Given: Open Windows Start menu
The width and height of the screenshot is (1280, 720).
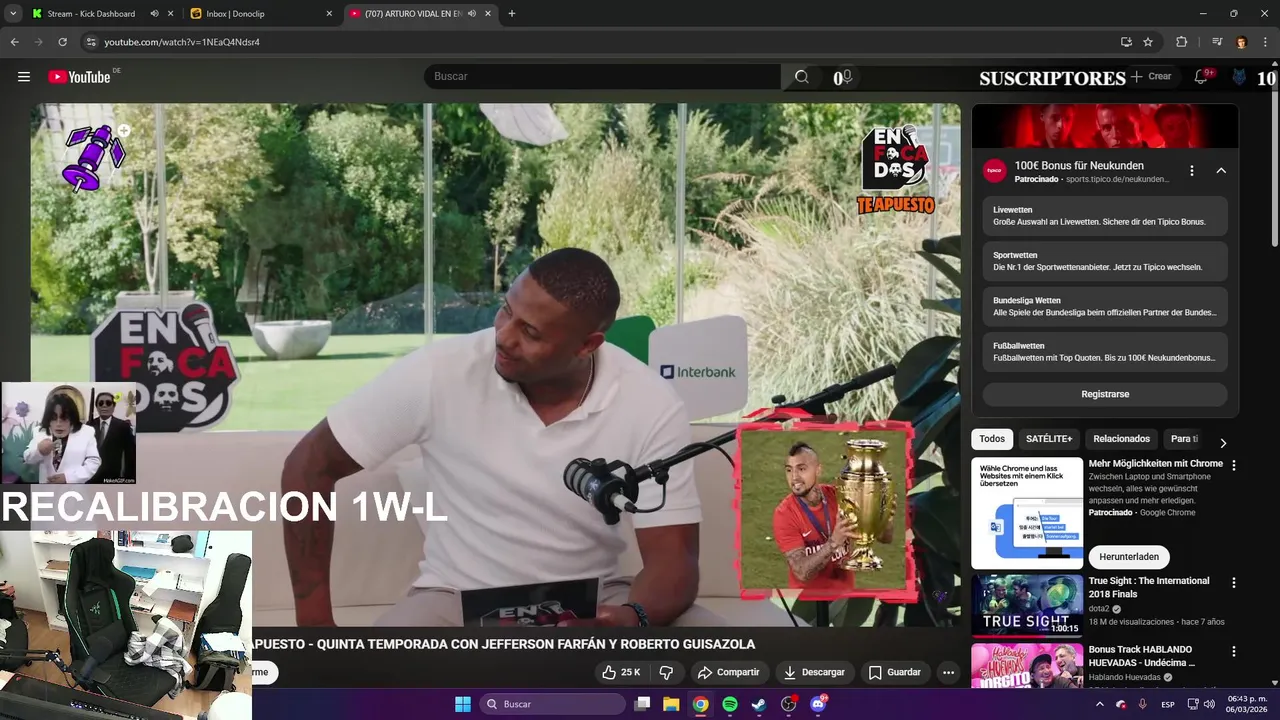Looking at the screenshot, I should pos(463,704).
